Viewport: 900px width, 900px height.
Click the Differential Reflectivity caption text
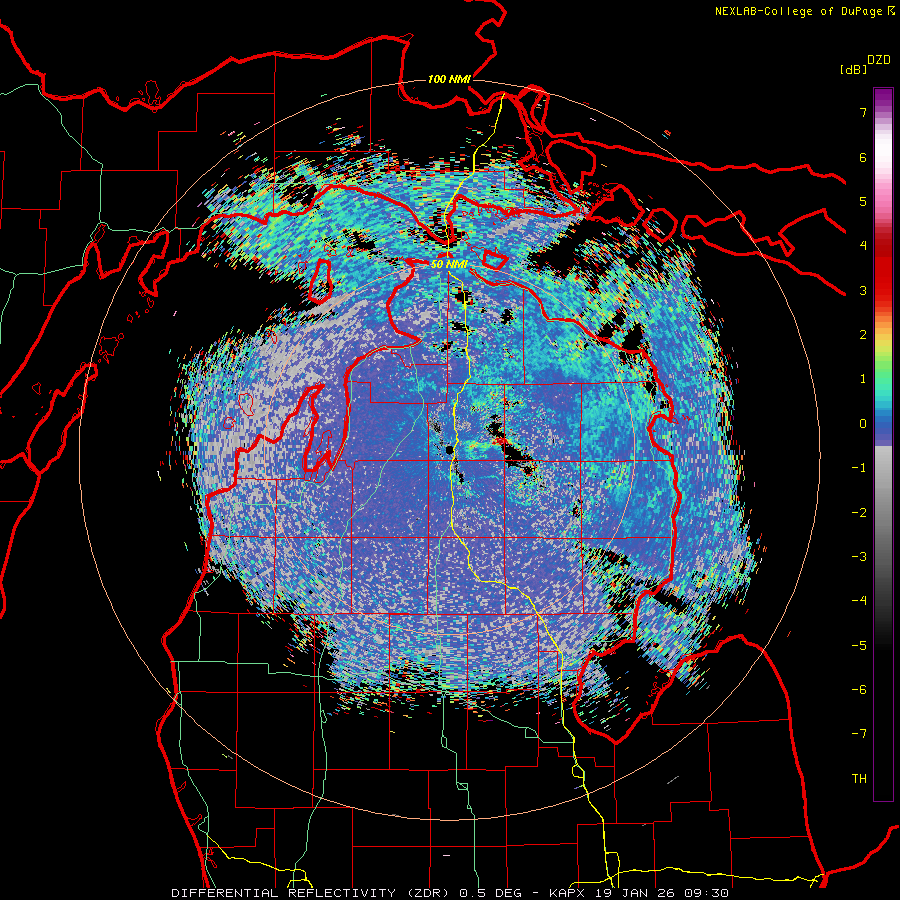coord(450,893)
